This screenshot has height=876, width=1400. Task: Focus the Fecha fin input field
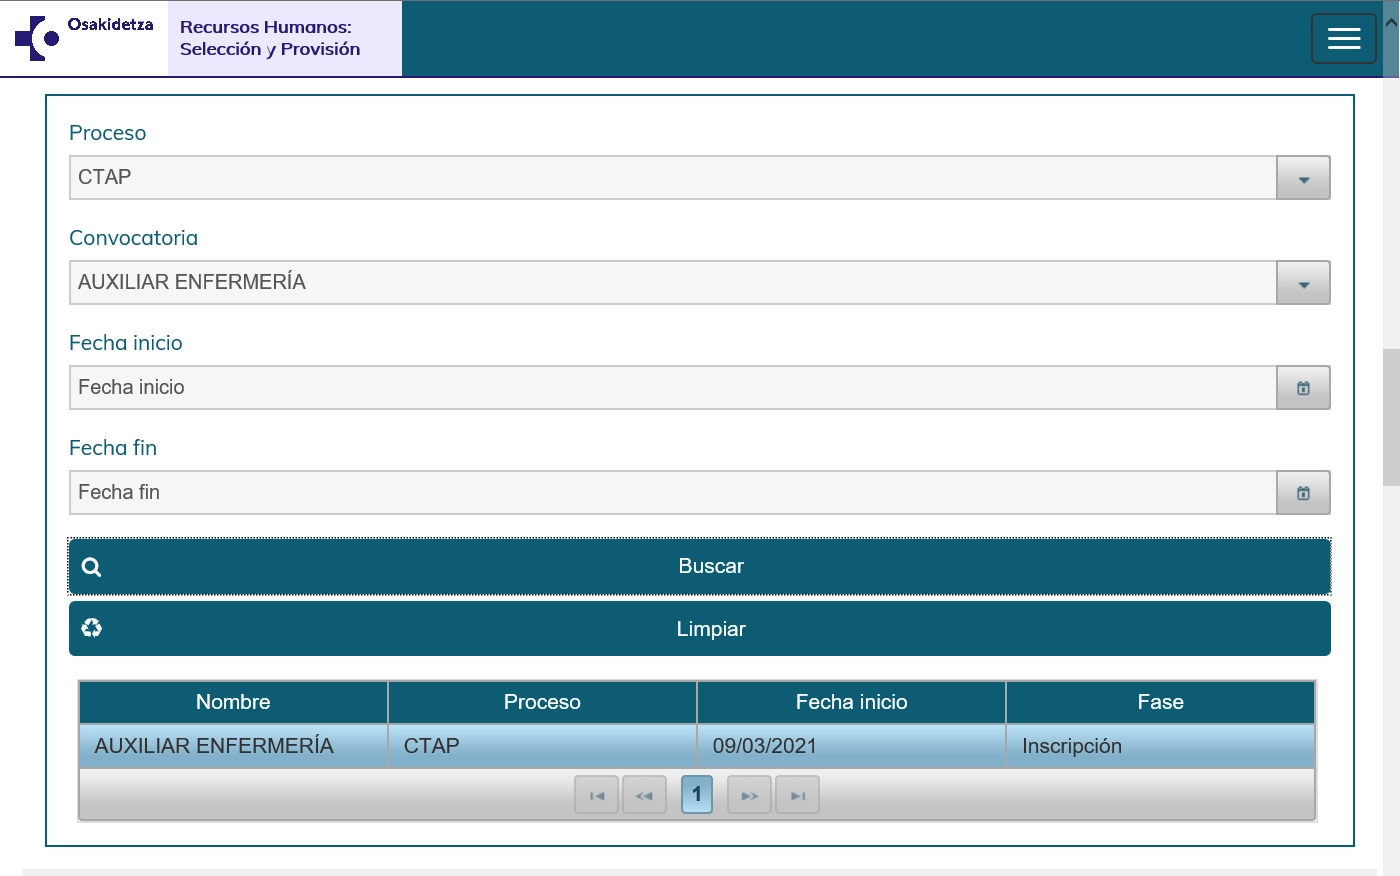(673, 493)
